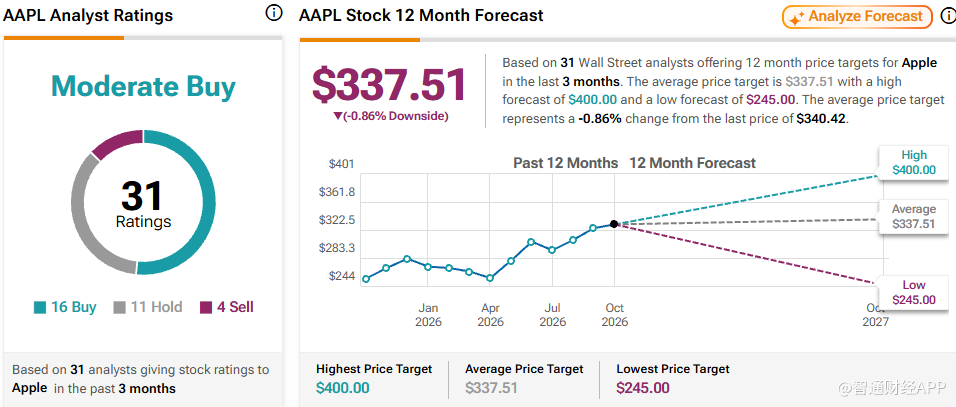The height and width of the screenshot is (407, 956).
Task: Click the downside triangle under $337.51
Action: pyautogui.click(x=338, y=116)
